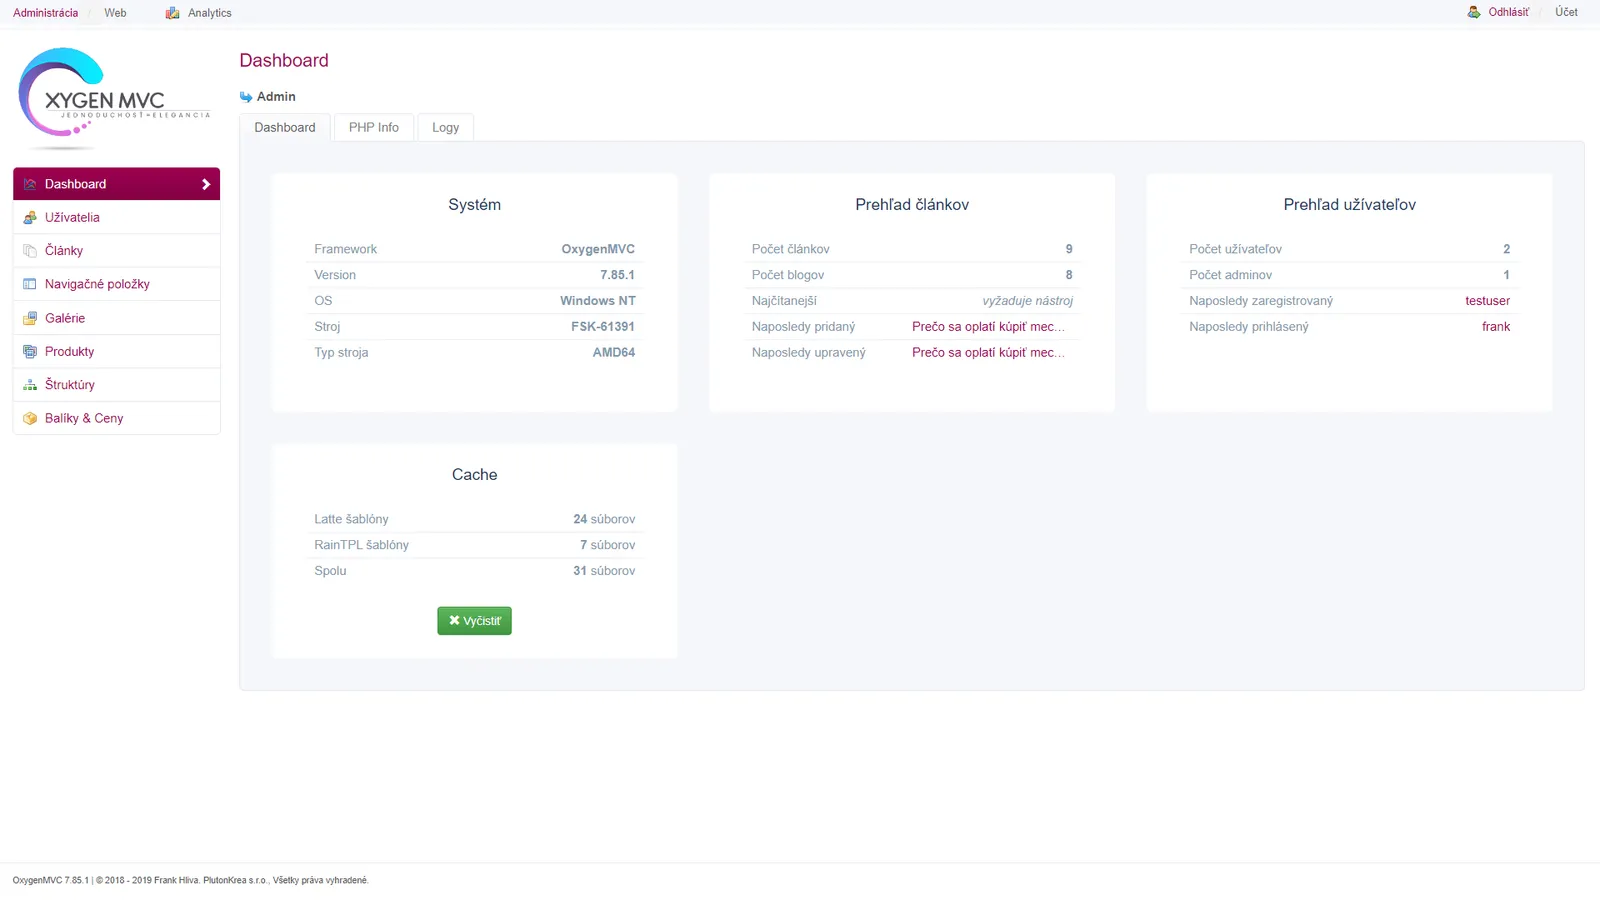Viewport: 1600px width, 900px height.
Task: Click the 'vyžaduje nástroj' value text
Action: 1027,301
